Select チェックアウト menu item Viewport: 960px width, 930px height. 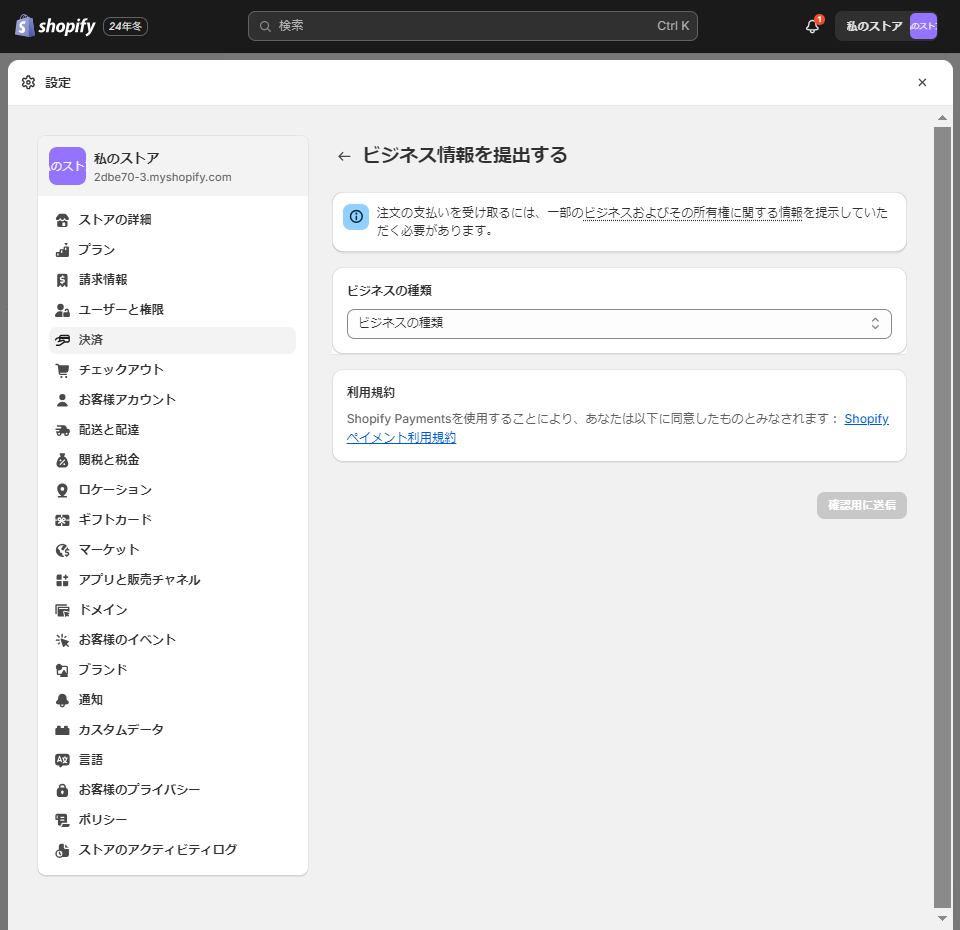click(172, 370)
